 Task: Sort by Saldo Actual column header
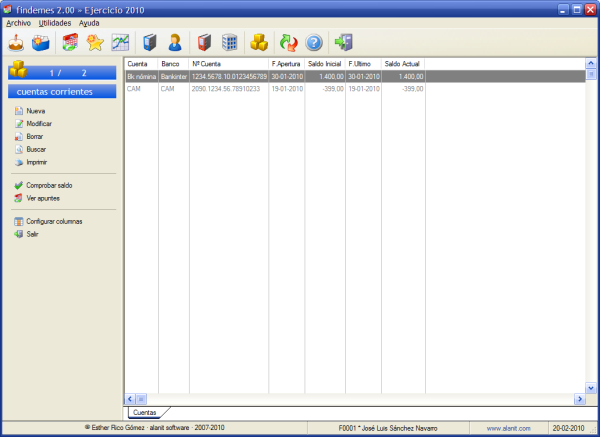coord(403,64)
